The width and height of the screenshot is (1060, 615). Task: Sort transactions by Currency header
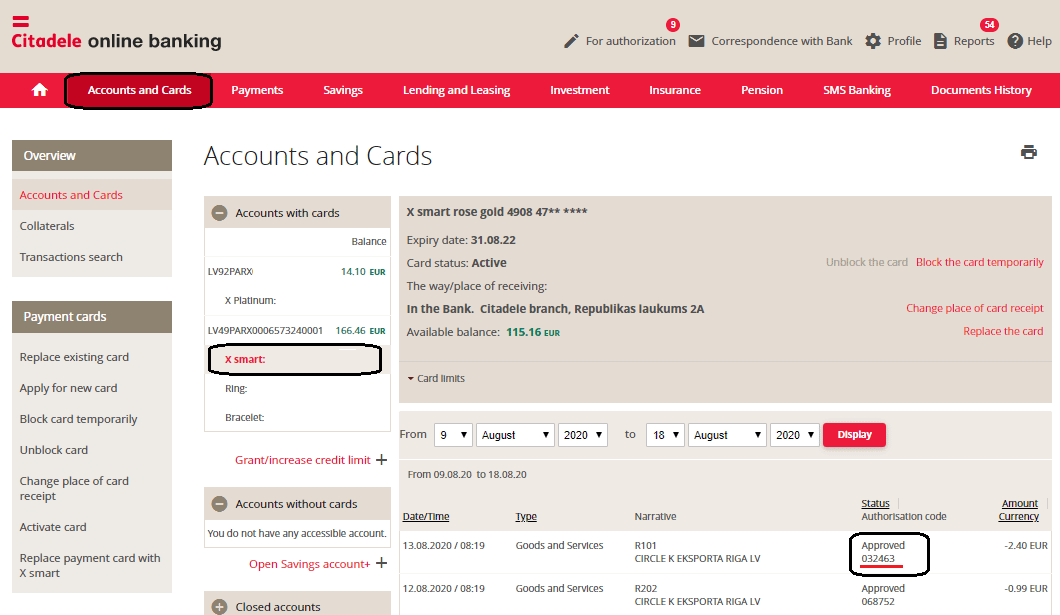tap(1019, 516)
